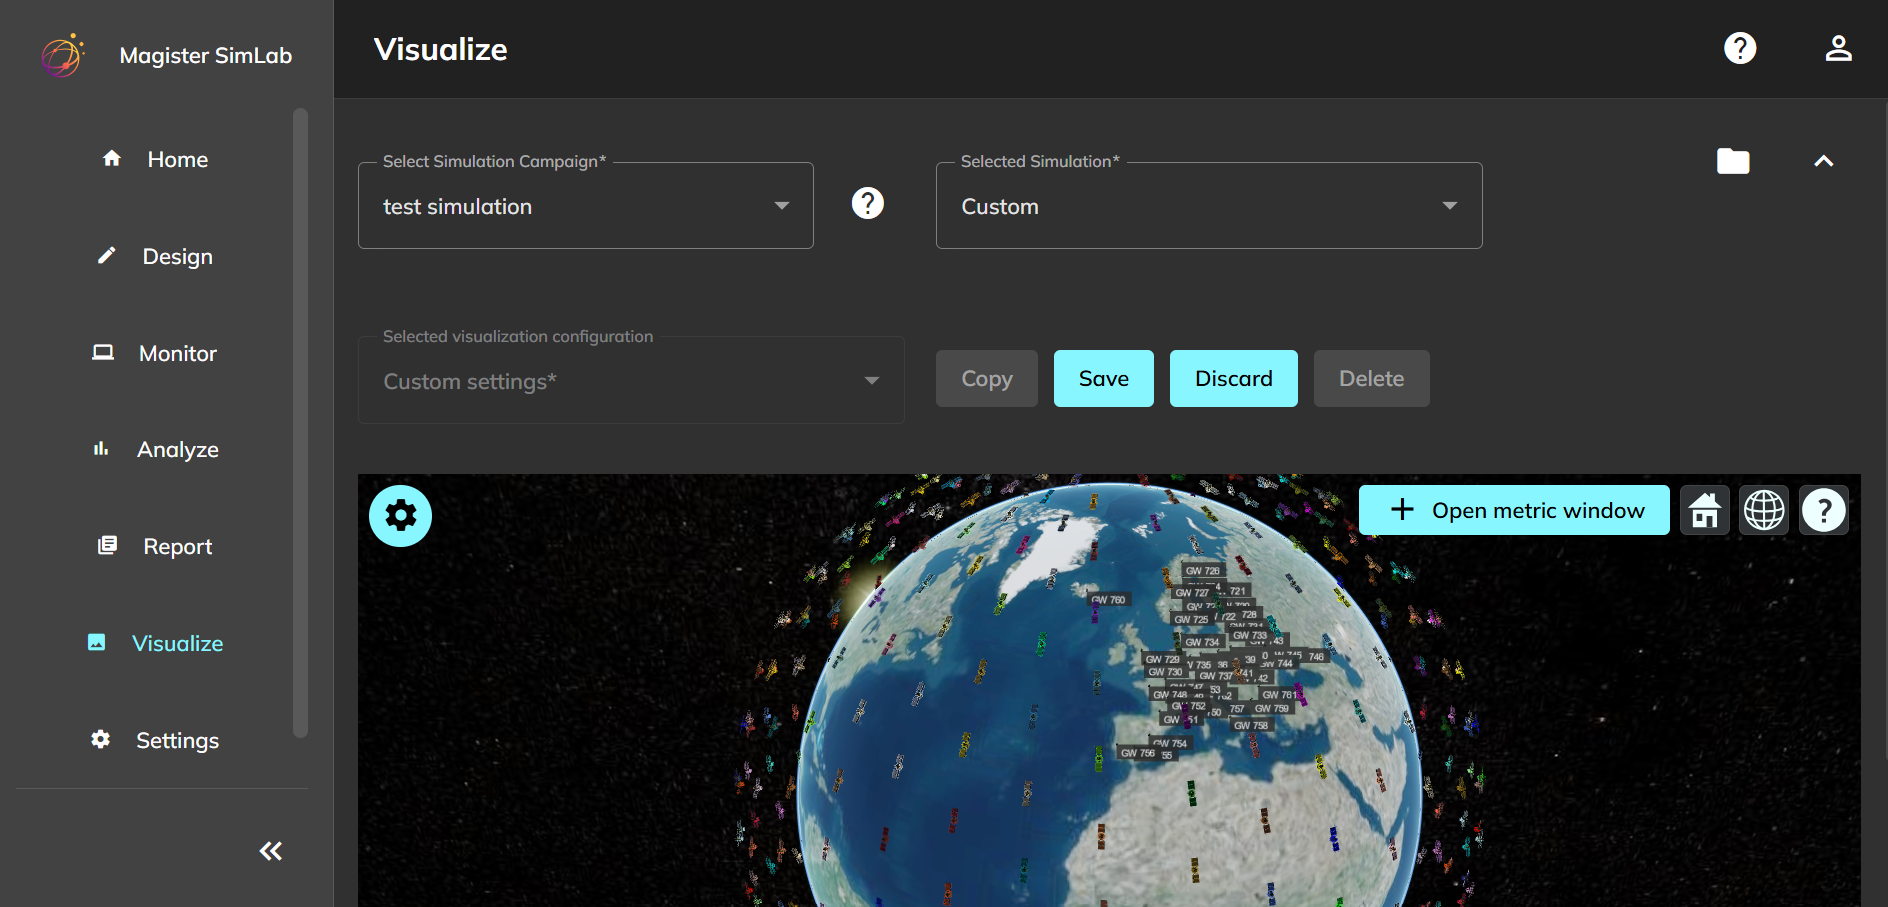Screen dimensions: 1888x907
Task: Click the Copy button
Action: click(x=987, y=378)
